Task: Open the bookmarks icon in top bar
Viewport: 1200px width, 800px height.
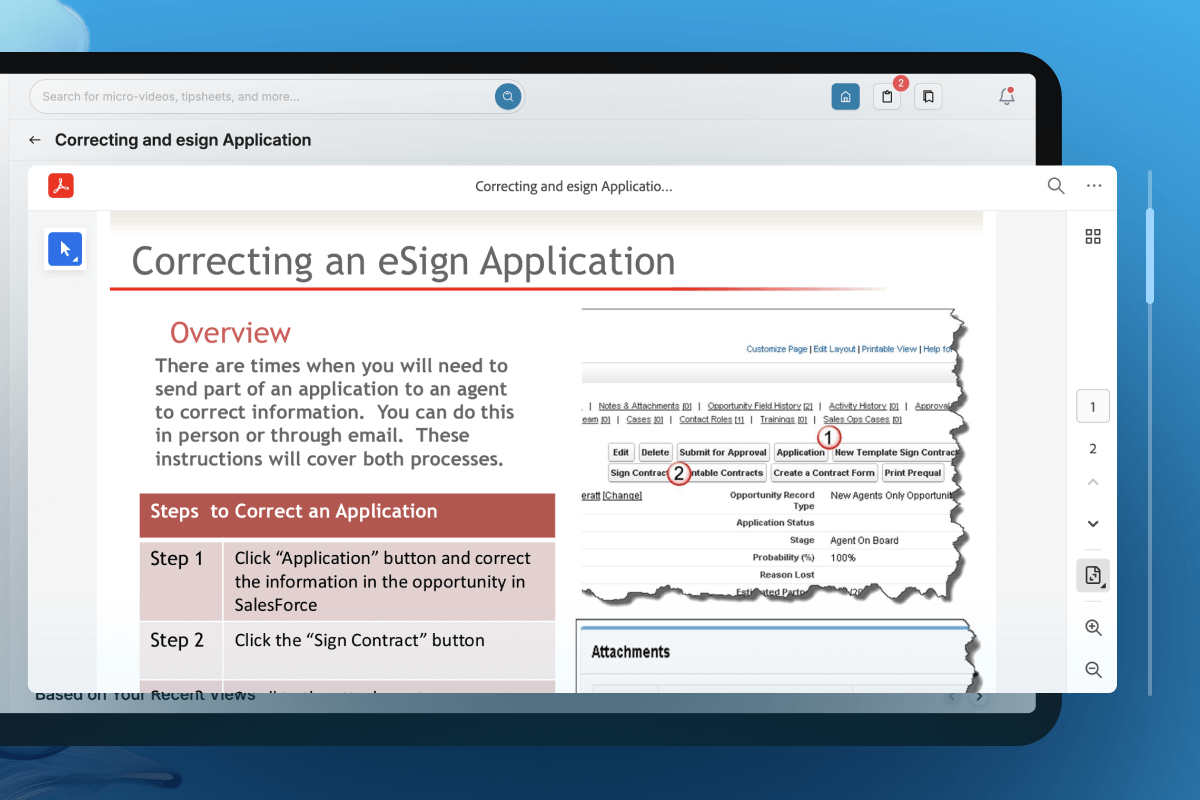Action: (x=928, y=96)
